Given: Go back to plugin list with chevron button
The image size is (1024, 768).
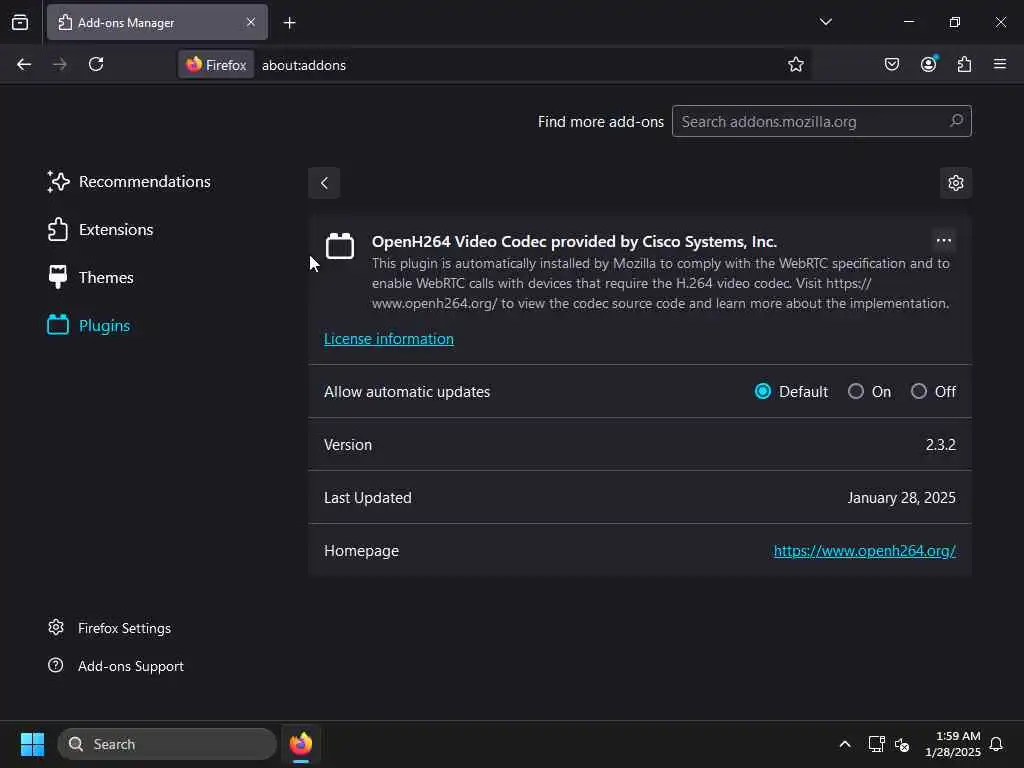Looking at the screenshot, I should pos(324,183).
